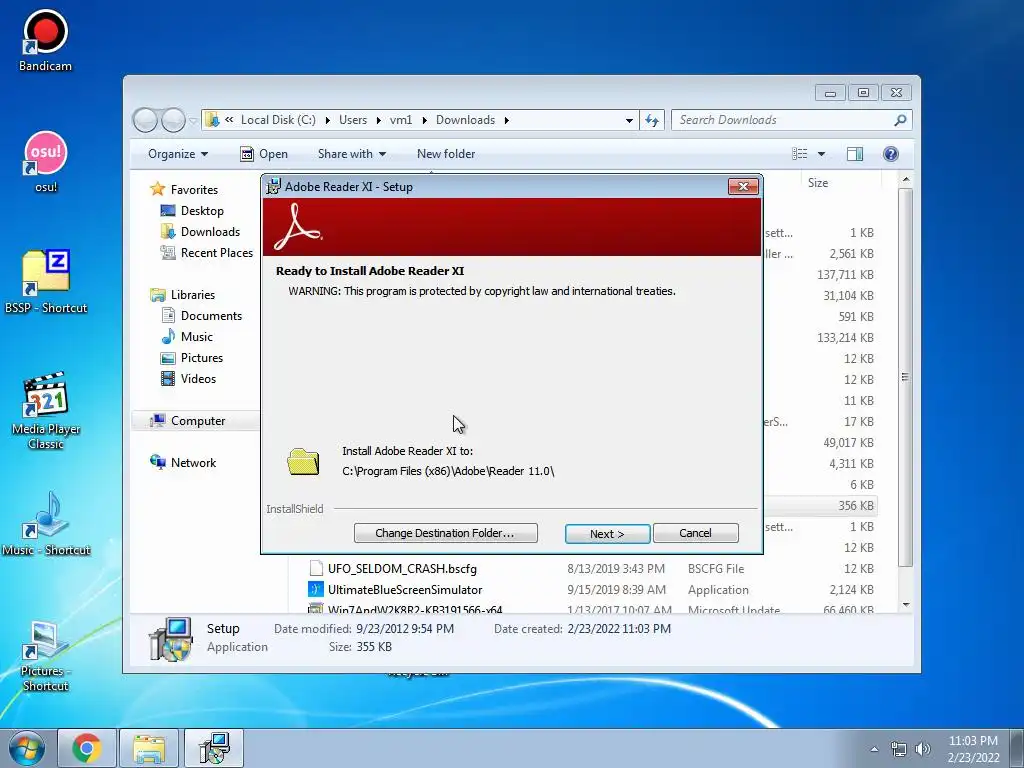The image size is (1024, 768).
Task: Expand the arrow after Local Disk (C:)
Action: click(x=327, y=120)
